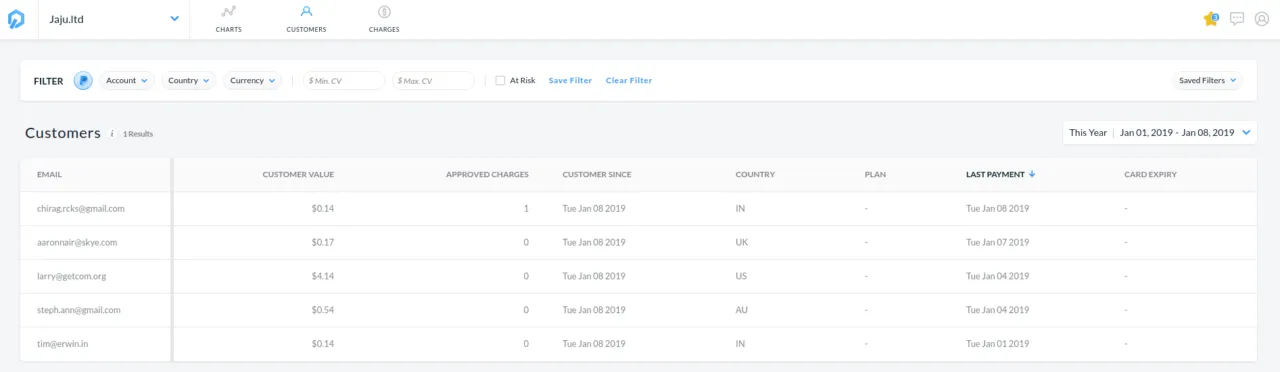Viewport: 1280px width, 372px height.
Task: Click the 1 Results count text
Action: [138, 134]
